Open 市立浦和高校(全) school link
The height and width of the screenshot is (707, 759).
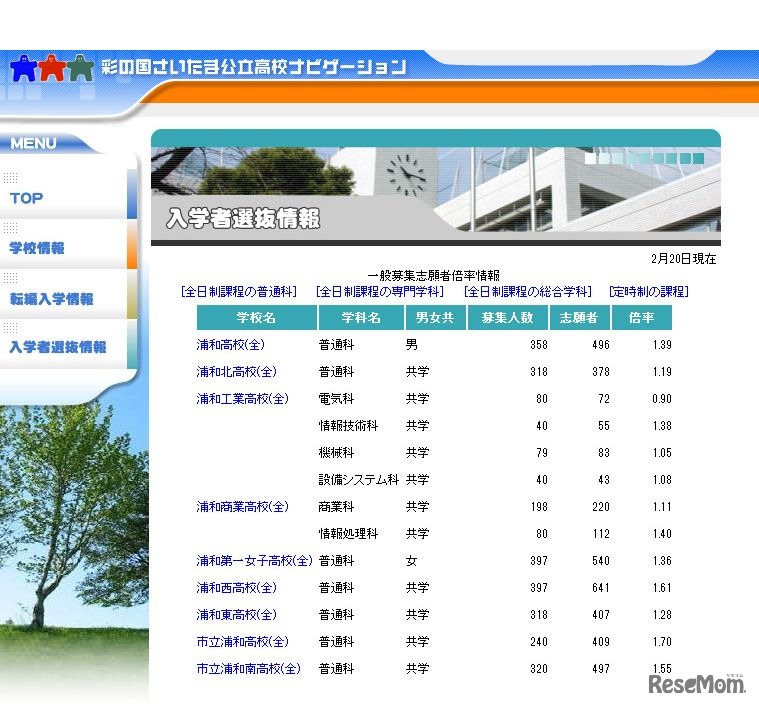tap(242, 642)
